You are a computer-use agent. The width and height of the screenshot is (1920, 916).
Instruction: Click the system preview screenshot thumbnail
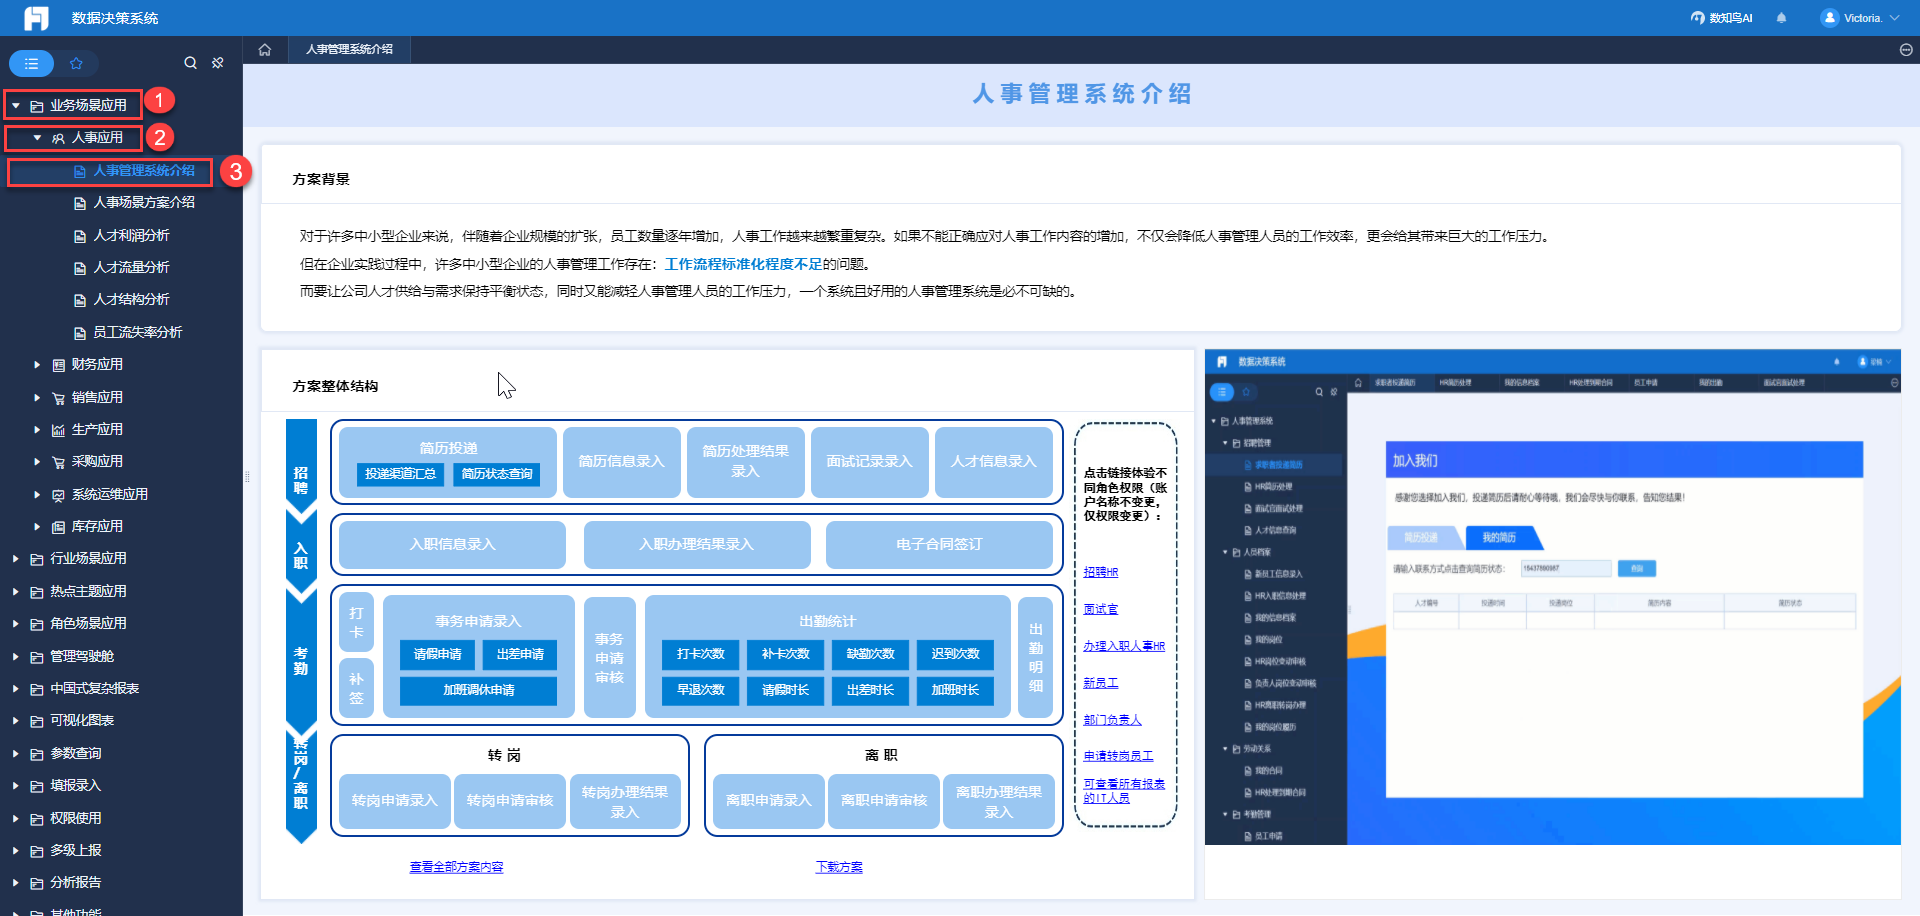(x=1552, y=597)
